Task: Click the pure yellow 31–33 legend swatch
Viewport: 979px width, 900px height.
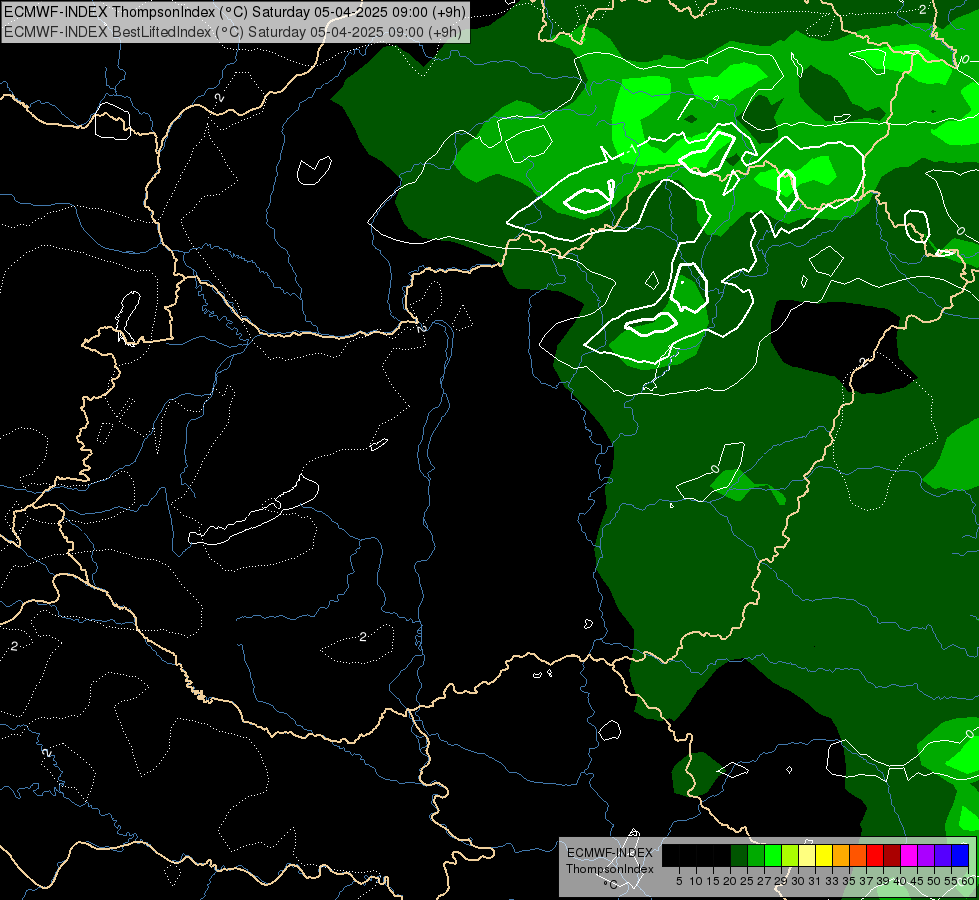Action: [x=824, y=855]
